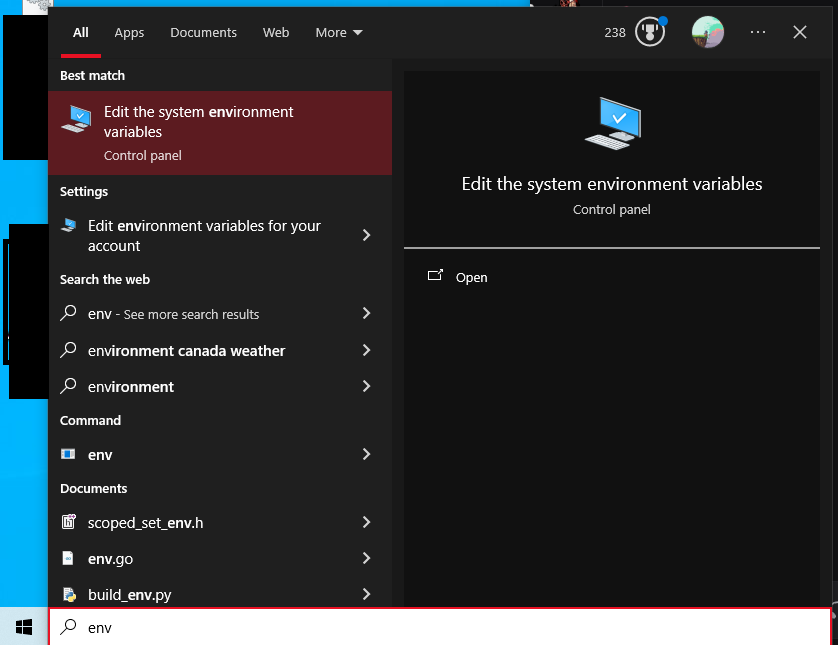Switch to the Apps tab
The width and height of the screenshot is (838, 645).
pos(129,32)
